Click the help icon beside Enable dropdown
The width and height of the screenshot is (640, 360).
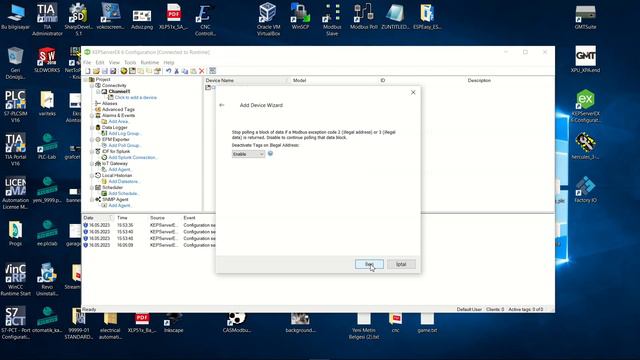point(270,153)
